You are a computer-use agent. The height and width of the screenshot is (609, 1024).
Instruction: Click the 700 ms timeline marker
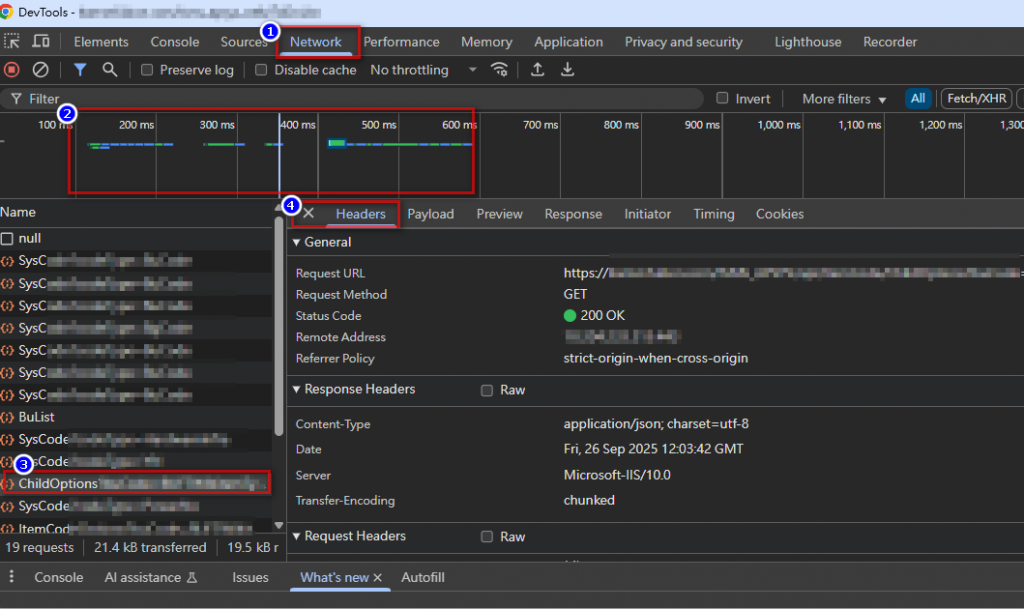(540, 125)
